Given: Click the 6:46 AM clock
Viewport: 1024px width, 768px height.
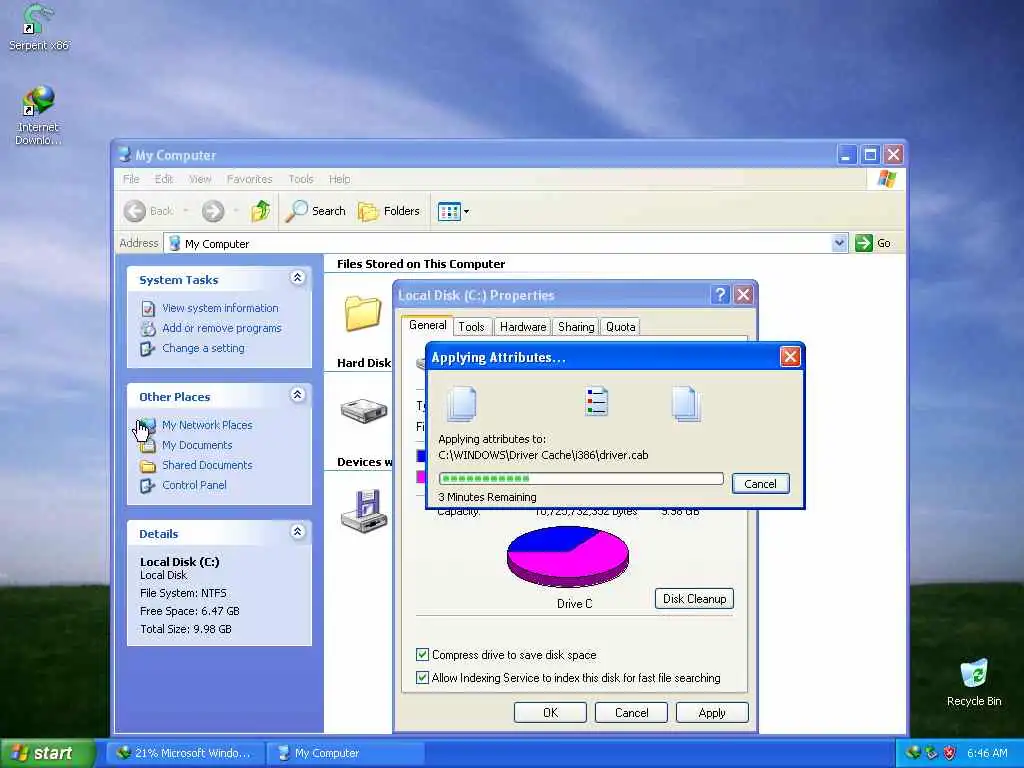Looking at the screenshot, I should click(x=987, y=753).
